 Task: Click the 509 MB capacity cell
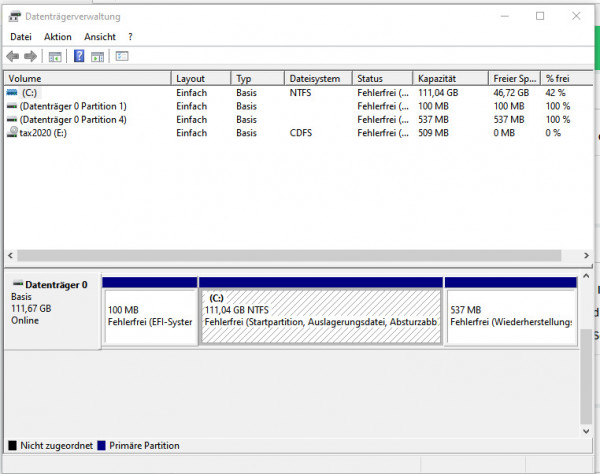(433, 133)
